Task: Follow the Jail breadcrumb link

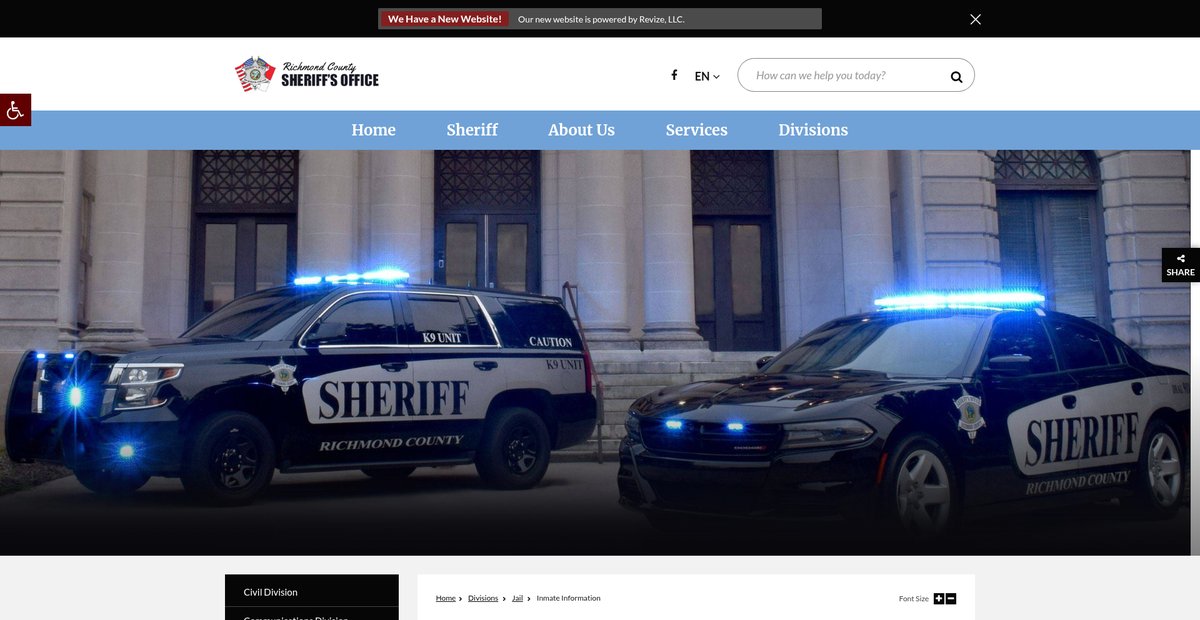Action: click(518, 598)
